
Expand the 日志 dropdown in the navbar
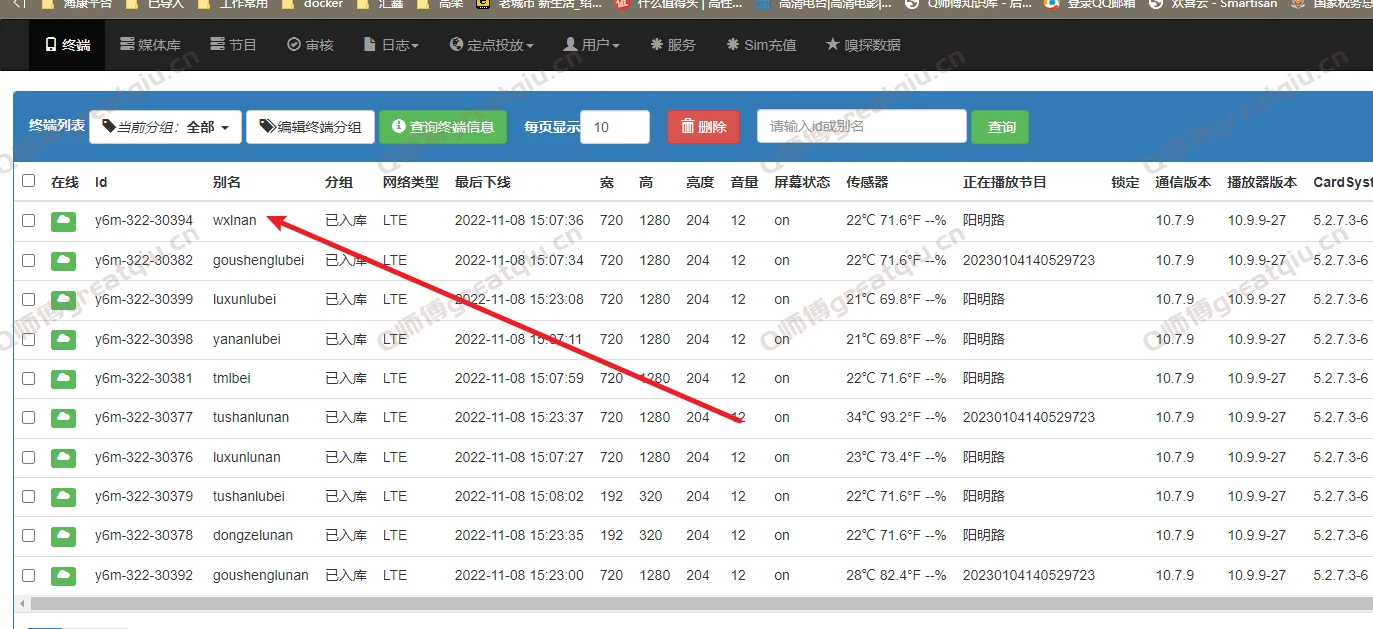[x=391, y=45]
